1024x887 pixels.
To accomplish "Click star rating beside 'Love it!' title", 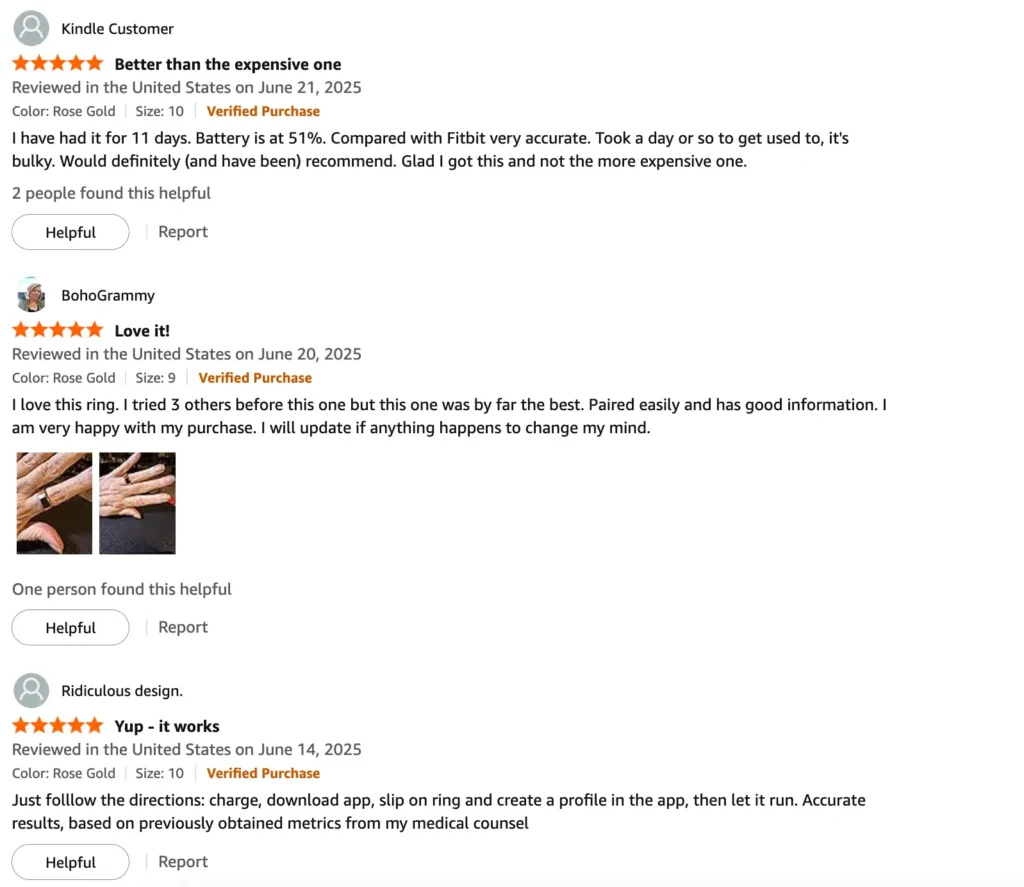I will [58, 330].
